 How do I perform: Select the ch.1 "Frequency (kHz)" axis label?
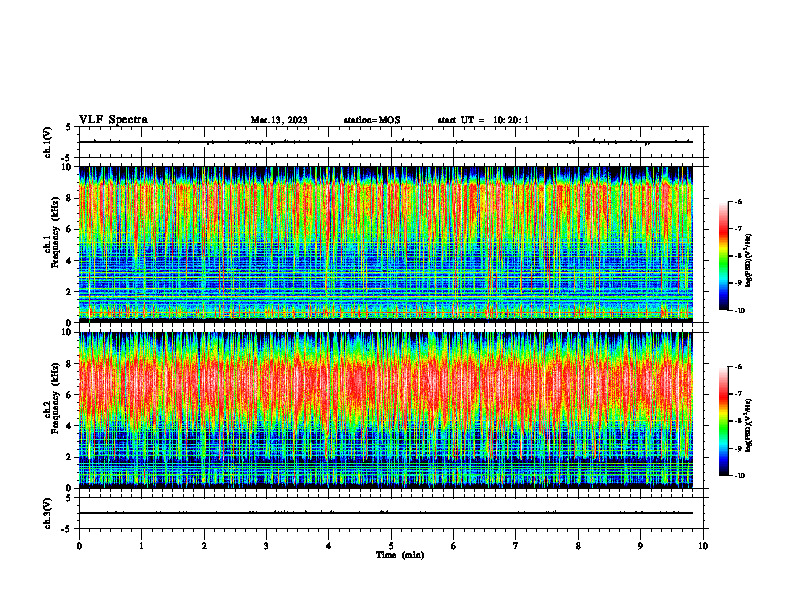pos(55,233)
